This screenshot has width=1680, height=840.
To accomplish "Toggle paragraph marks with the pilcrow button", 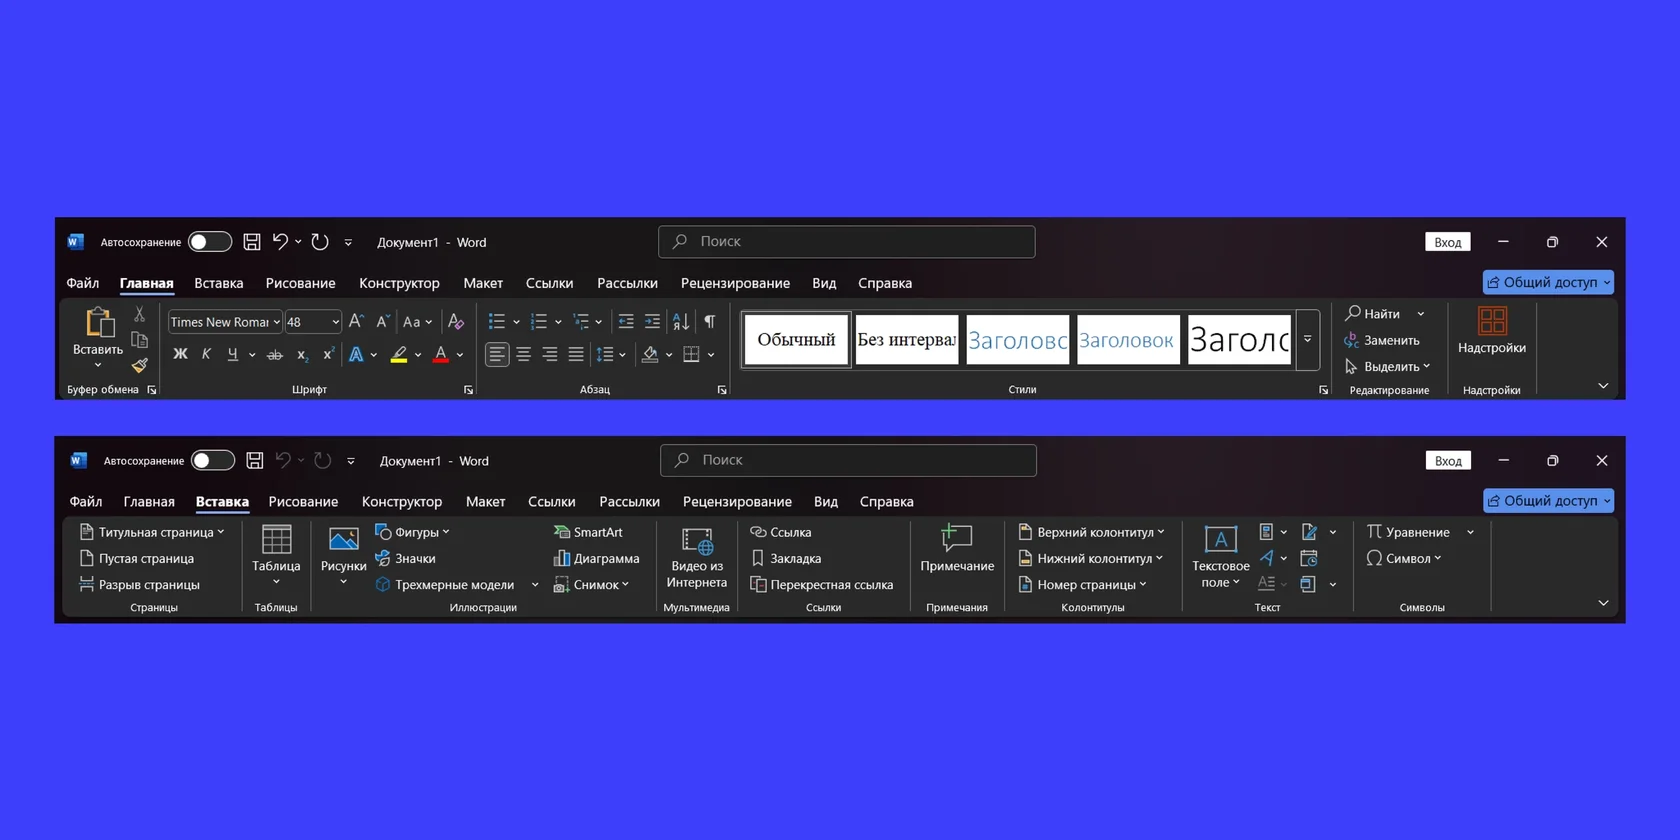I will pyautogui.click(x=709, y=321).
